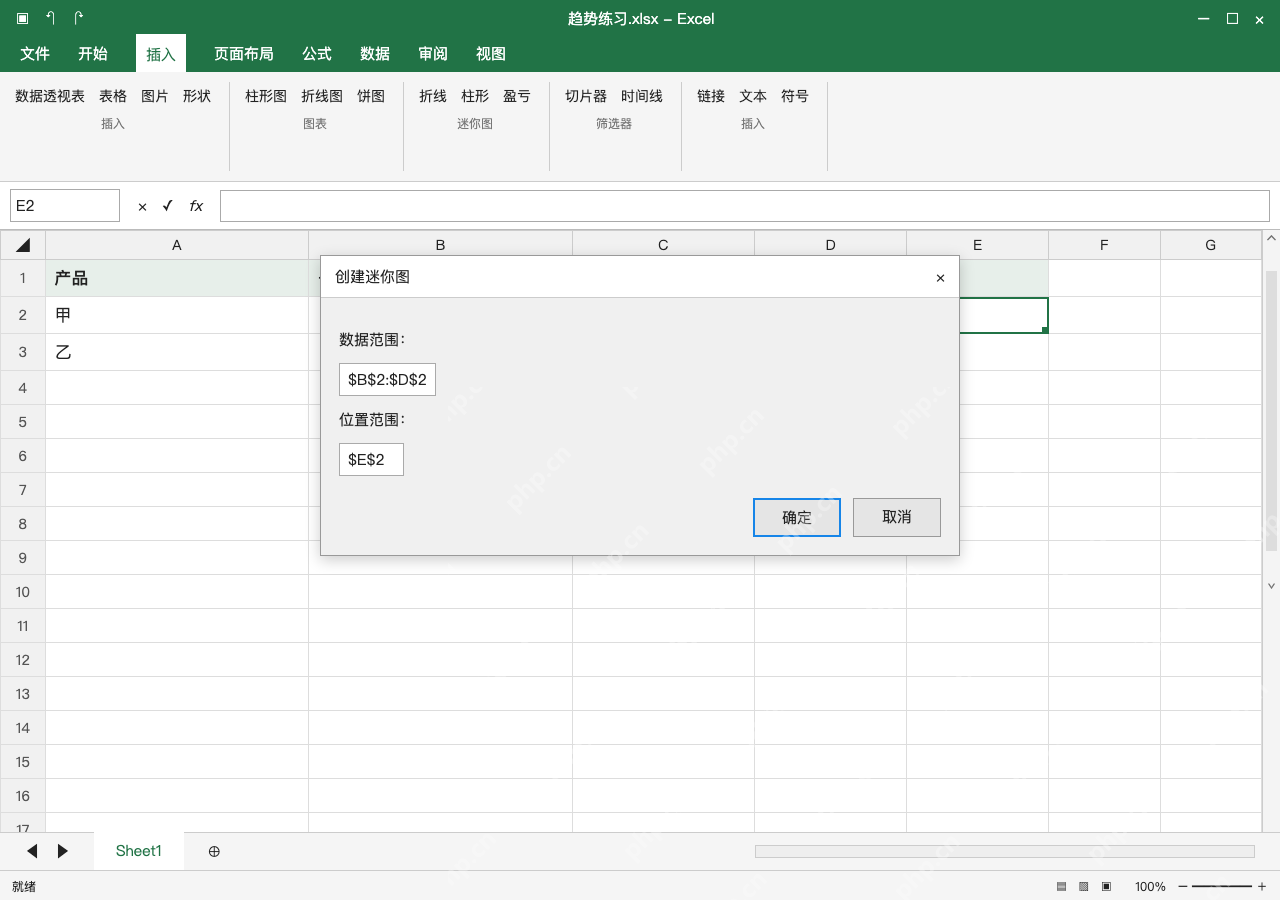1280x900 pixels.
Task: Insert a 饼图 chart
Action: tap(371, 96)
